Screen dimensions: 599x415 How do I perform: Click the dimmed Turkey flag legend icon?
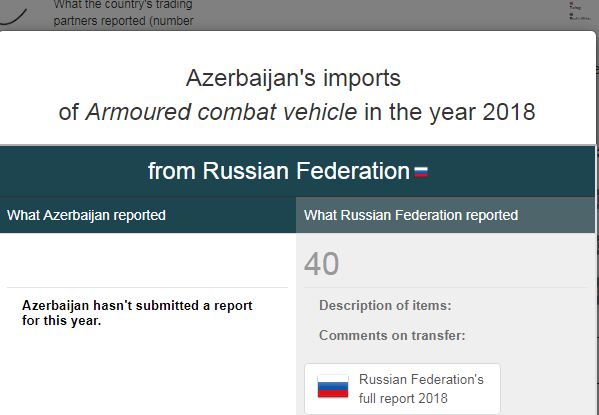click(571, 3)
